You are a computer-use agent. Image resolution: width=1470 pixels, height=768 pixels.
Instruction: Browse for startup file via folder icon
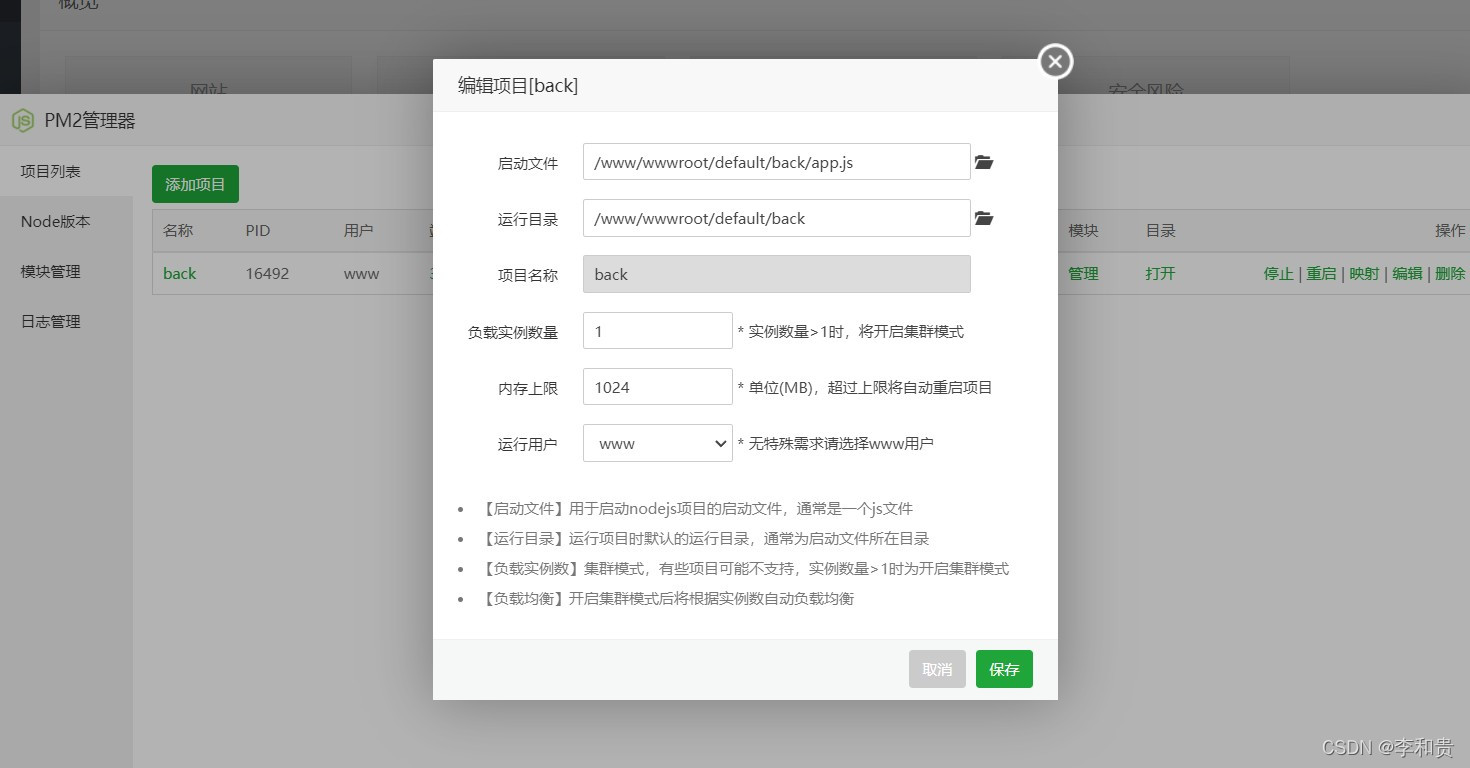click(x=984, y=162)
